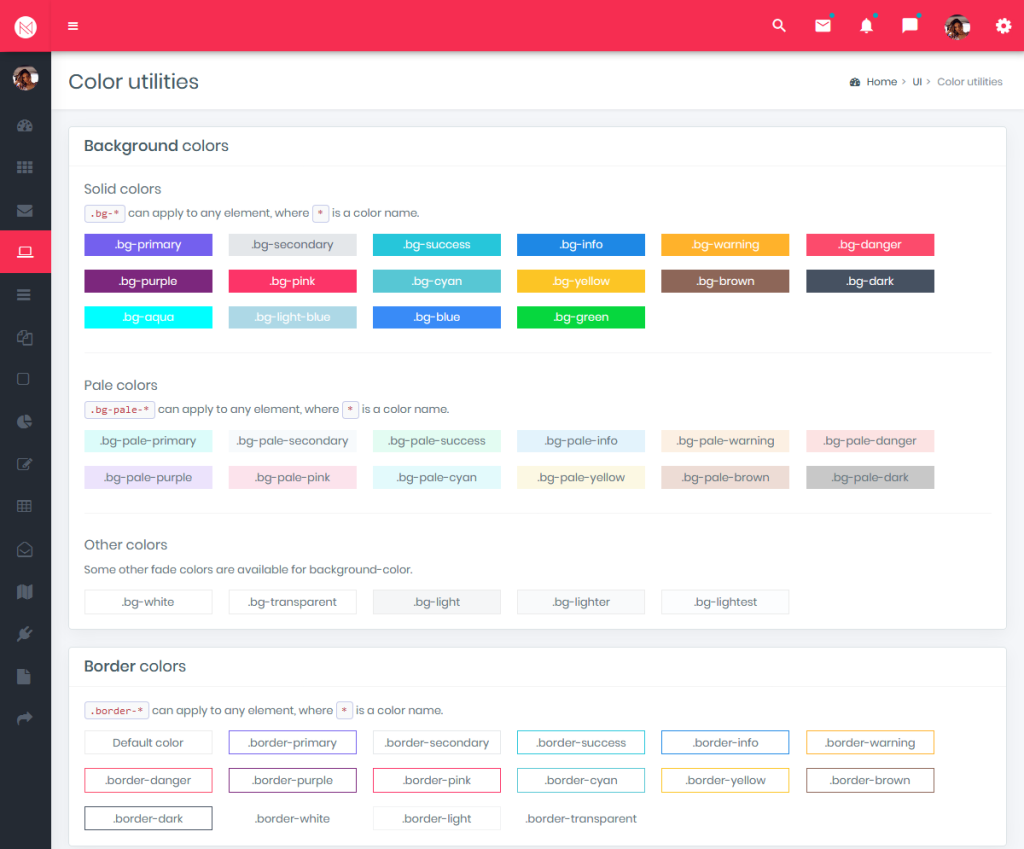
Task: Collapse the sidebar with the hamburger icon
Action: (72, 26)
